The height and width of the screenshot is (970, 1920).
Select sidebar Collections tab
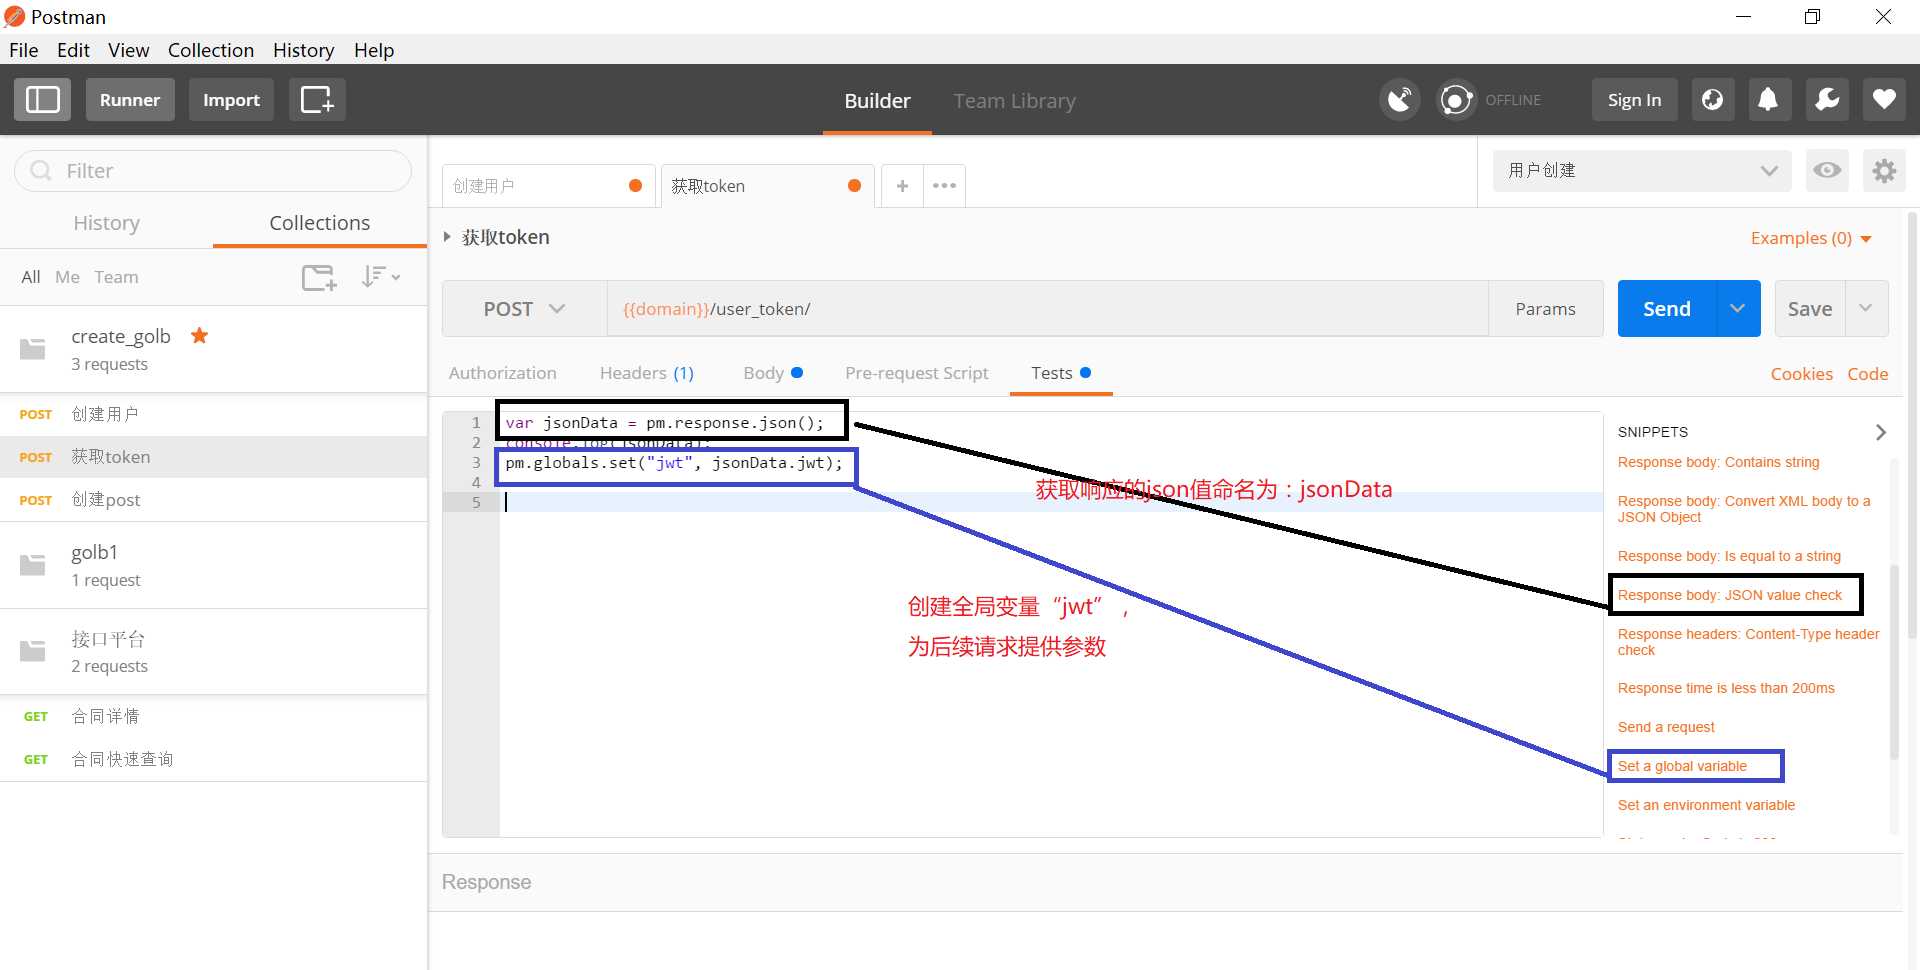tap(320, 223)
